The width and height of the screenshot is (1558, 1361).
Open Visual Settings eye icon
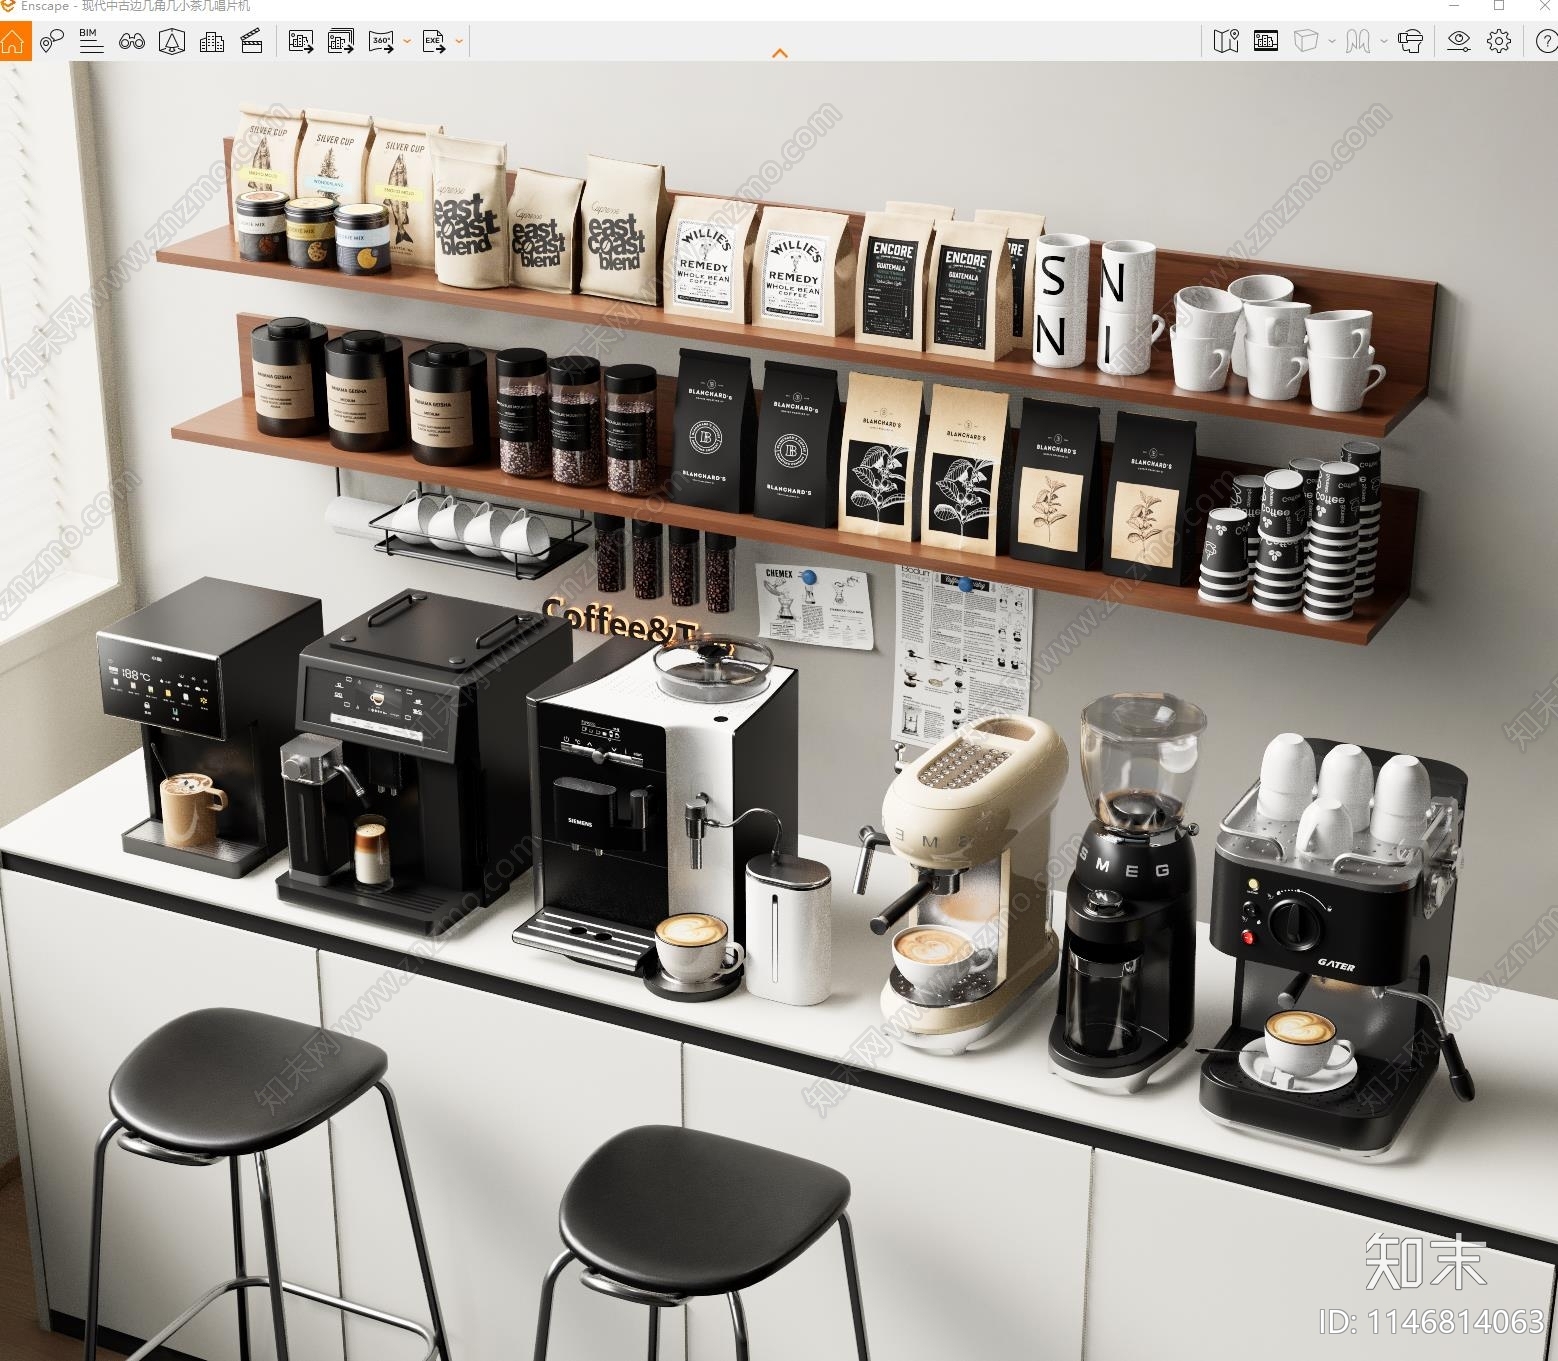pyautogui.click(x=1459, y=41)
